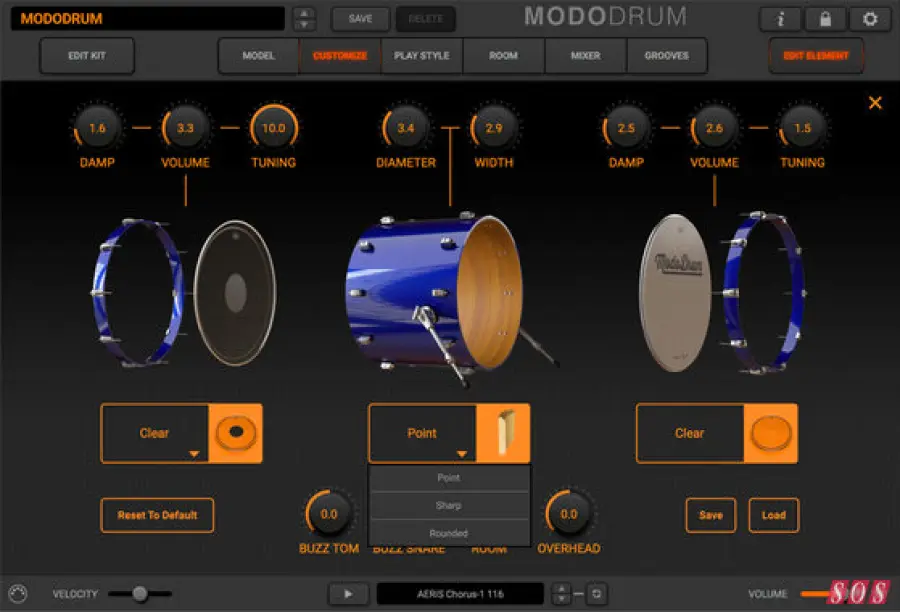The height and width of the screenshot is (612, 900).
Task: Click the batter head skin icon
Action: (x=235, y=433)
